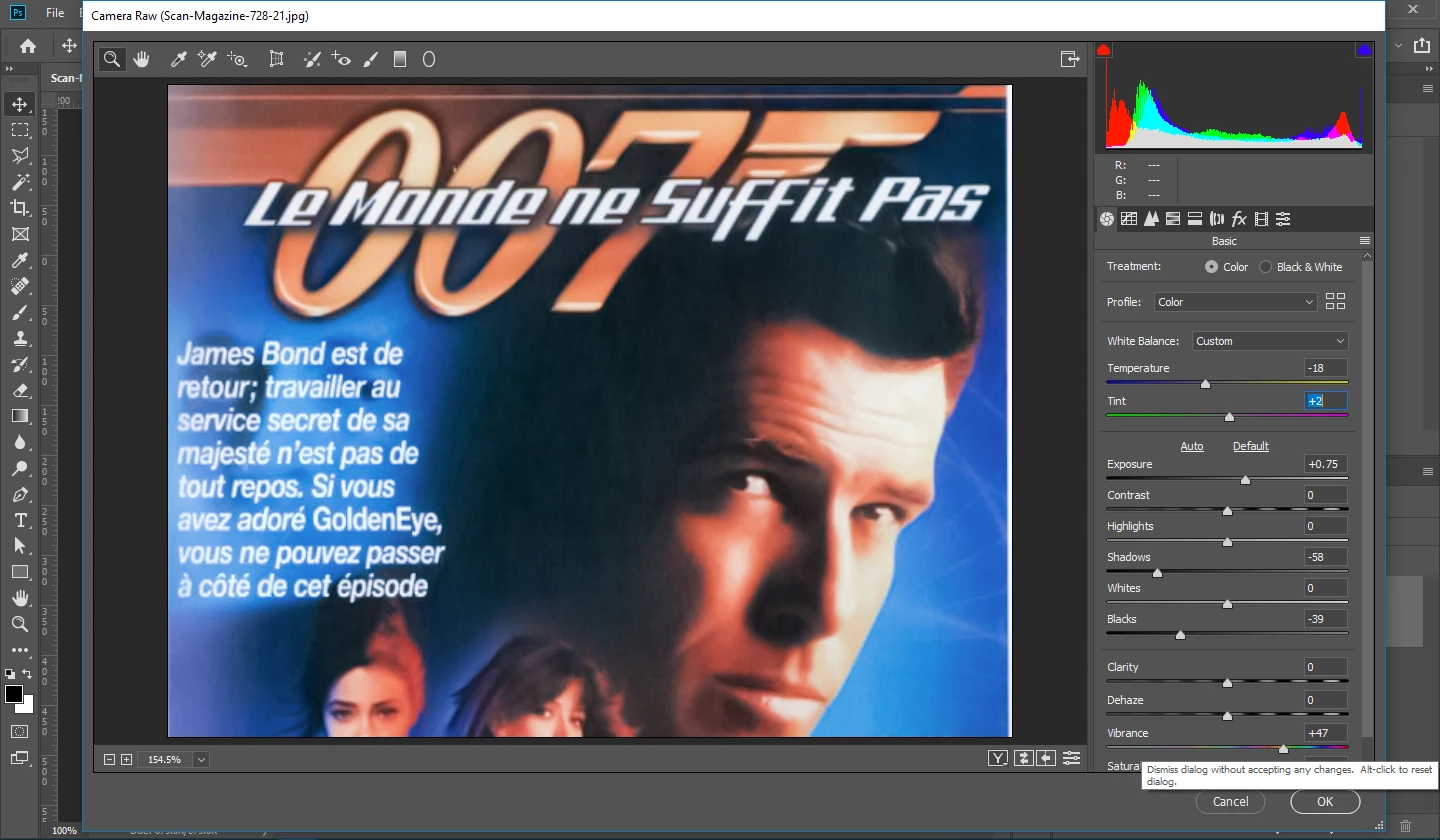The image size is (1440, 840).
Task: Choose the Color Sampler tool
Action: [x=207, y=59]
